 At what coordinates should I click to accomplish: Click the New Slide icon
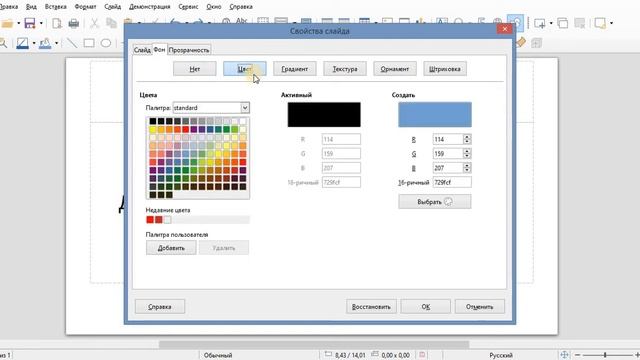540,23
